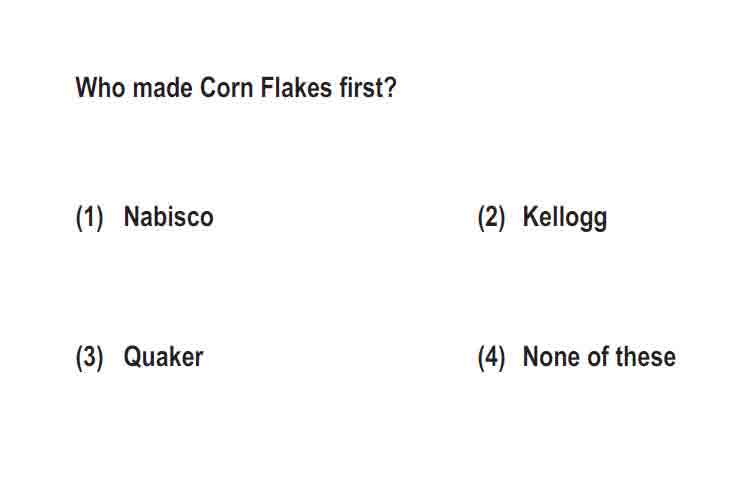Click the (2) option number
Image resolution: width=750 pixels, height=500 pixels.
pyautogui.click(x=491, y=218)
